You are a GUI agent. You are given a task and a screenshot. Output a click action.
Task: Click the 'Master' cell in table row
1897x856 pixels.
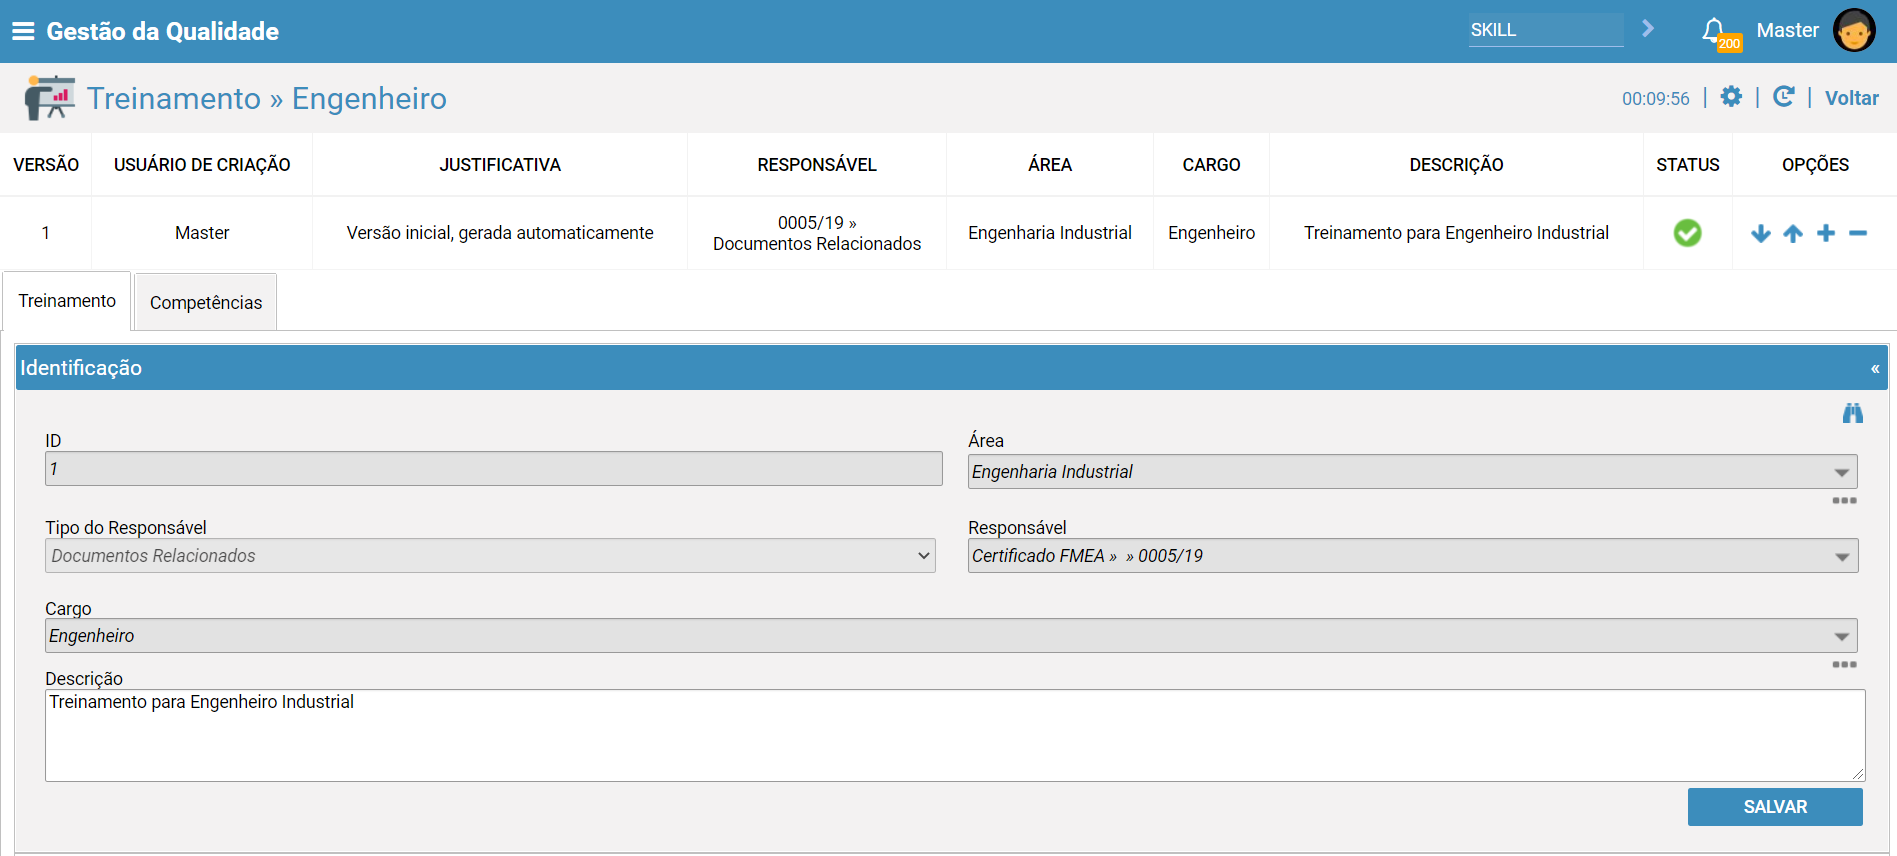click(x=202, y=233)
